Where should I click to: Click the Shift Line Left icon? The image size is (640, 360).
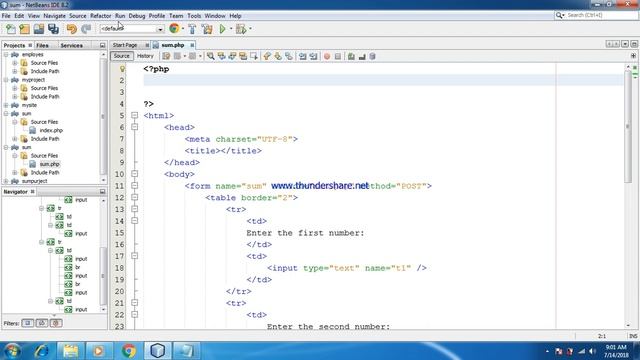(x=302, y=56)
